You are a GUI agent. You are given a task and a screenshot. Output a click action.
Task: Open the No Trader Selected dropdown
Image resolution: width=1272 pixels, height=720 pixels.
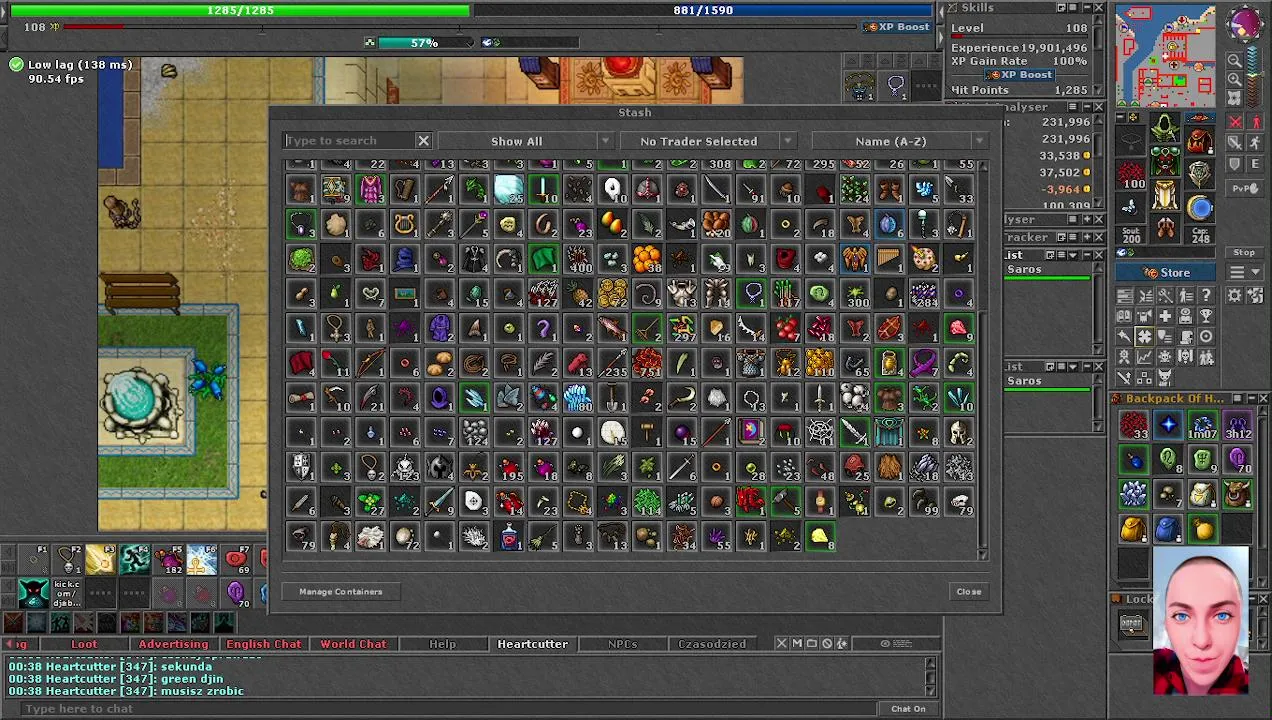[x=707, y=141]
